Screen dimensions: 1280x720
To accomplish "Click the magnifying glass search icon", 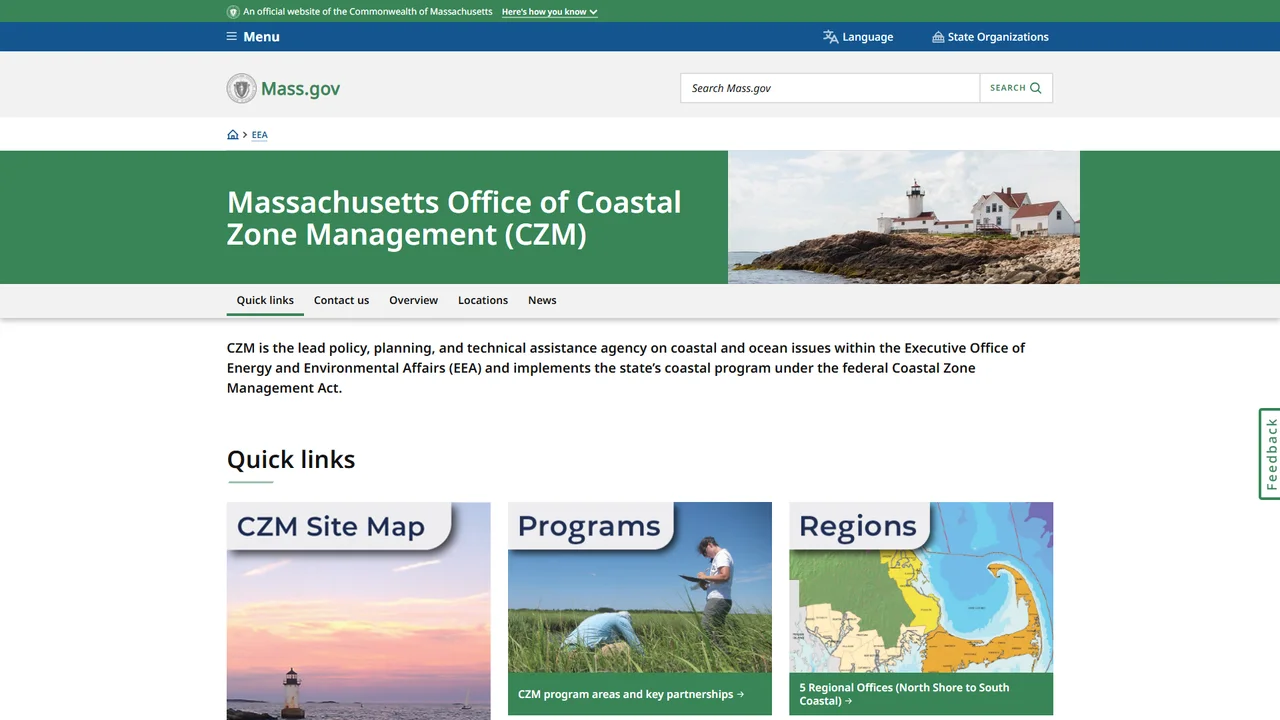I will 1036,88.
